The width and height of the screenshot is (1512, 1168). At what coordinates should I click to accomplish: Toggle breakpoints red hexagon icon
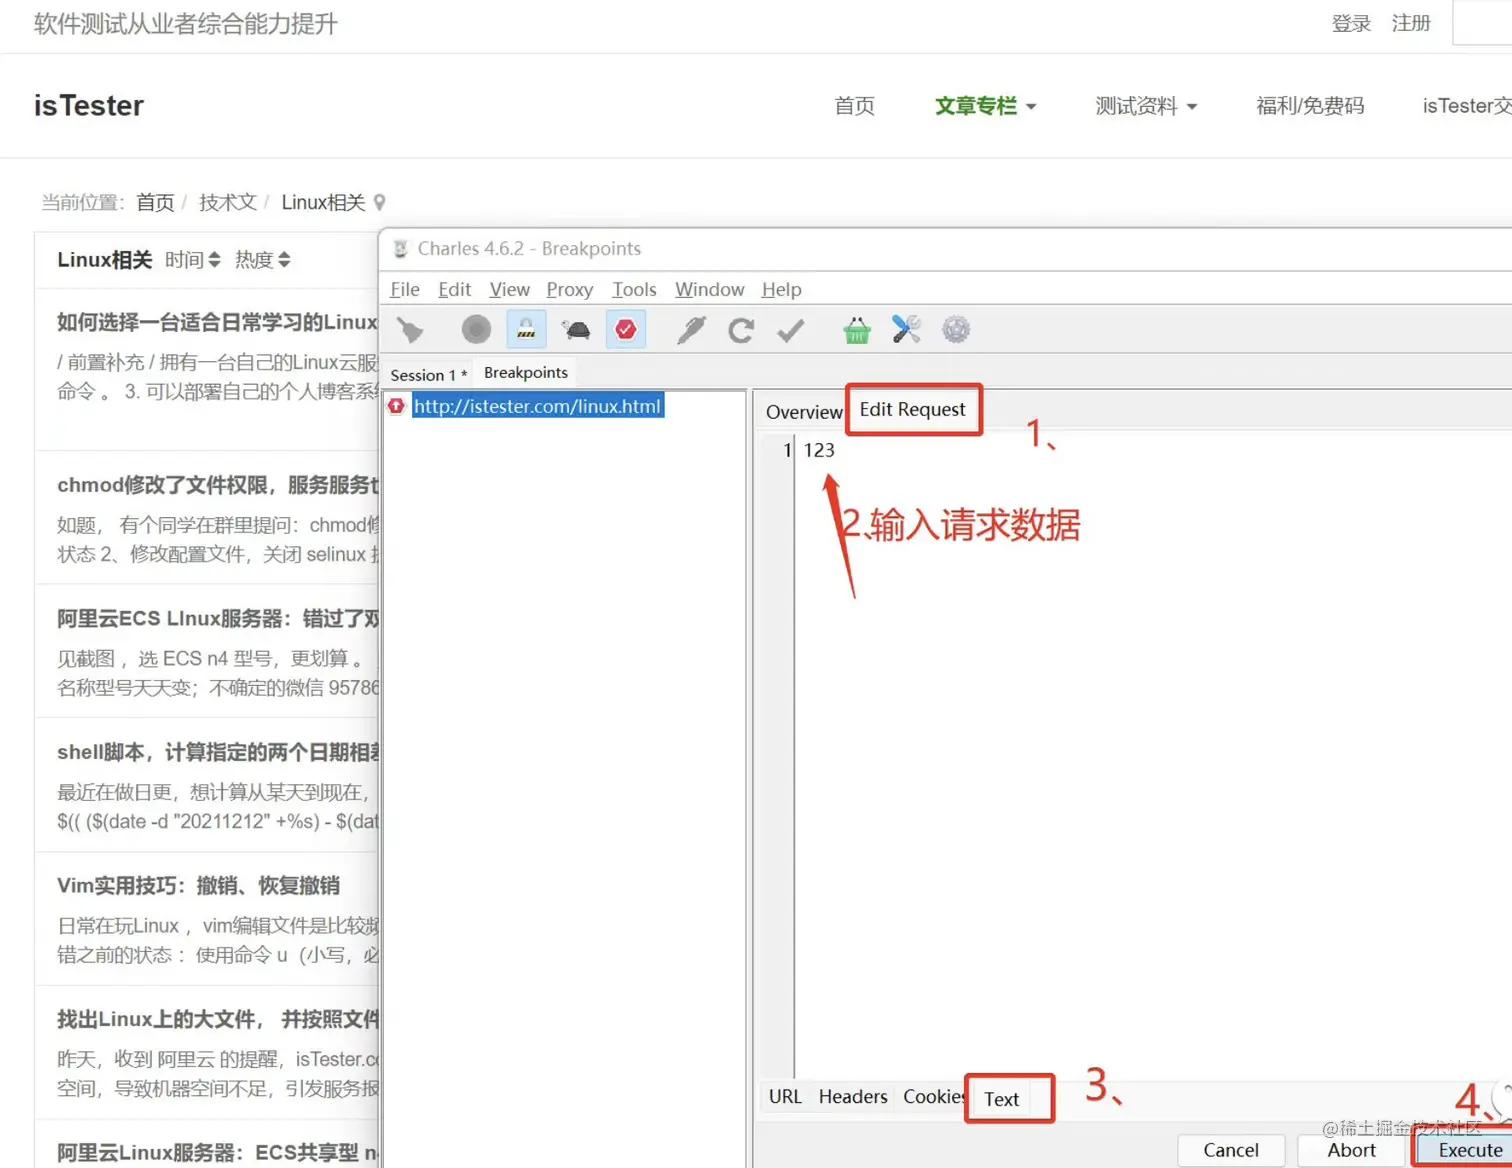[x=626, y=329]
